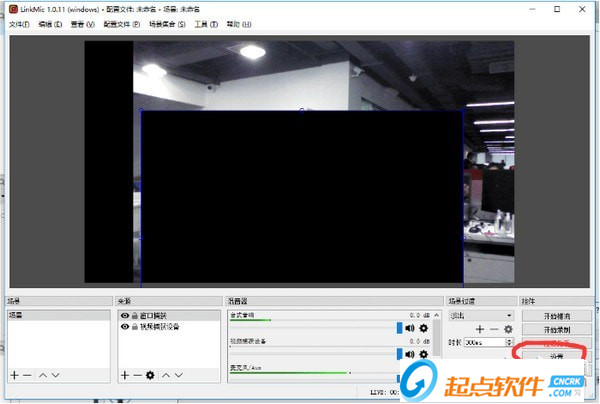Open the video capture device audio gear in the mixer
Screen dimensions: 600x404
tap(424, 354)
